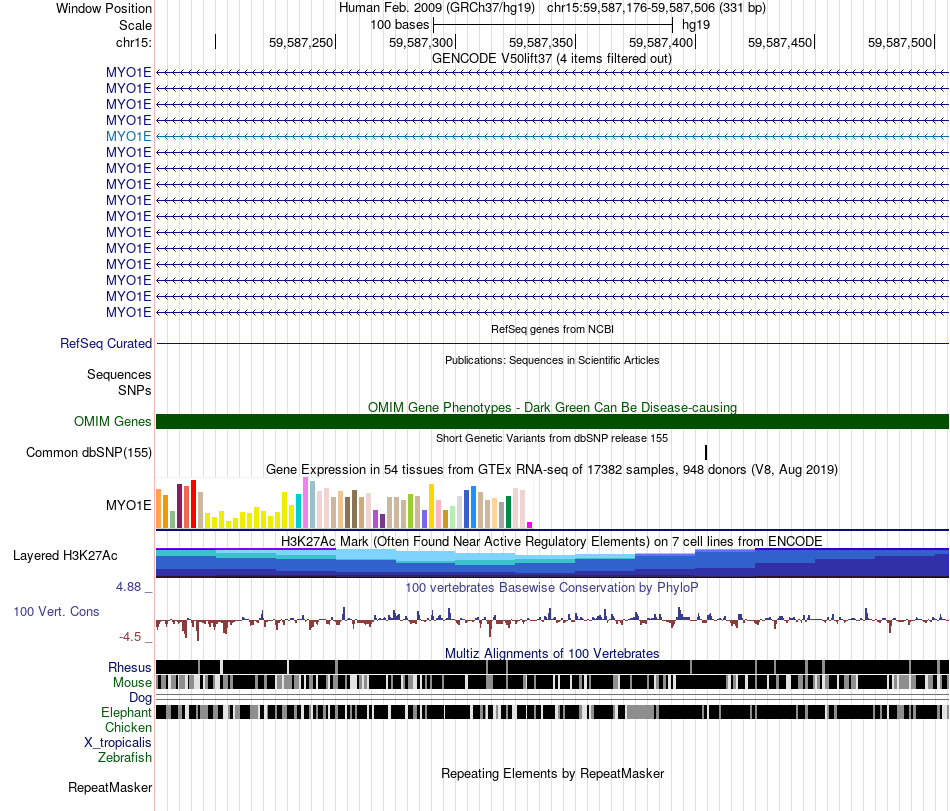Image resolution: width=950 pixels, height=811 pixels.
Task: Click the Elephant species label
Action: pyautogui.click(x=127, y=713)
